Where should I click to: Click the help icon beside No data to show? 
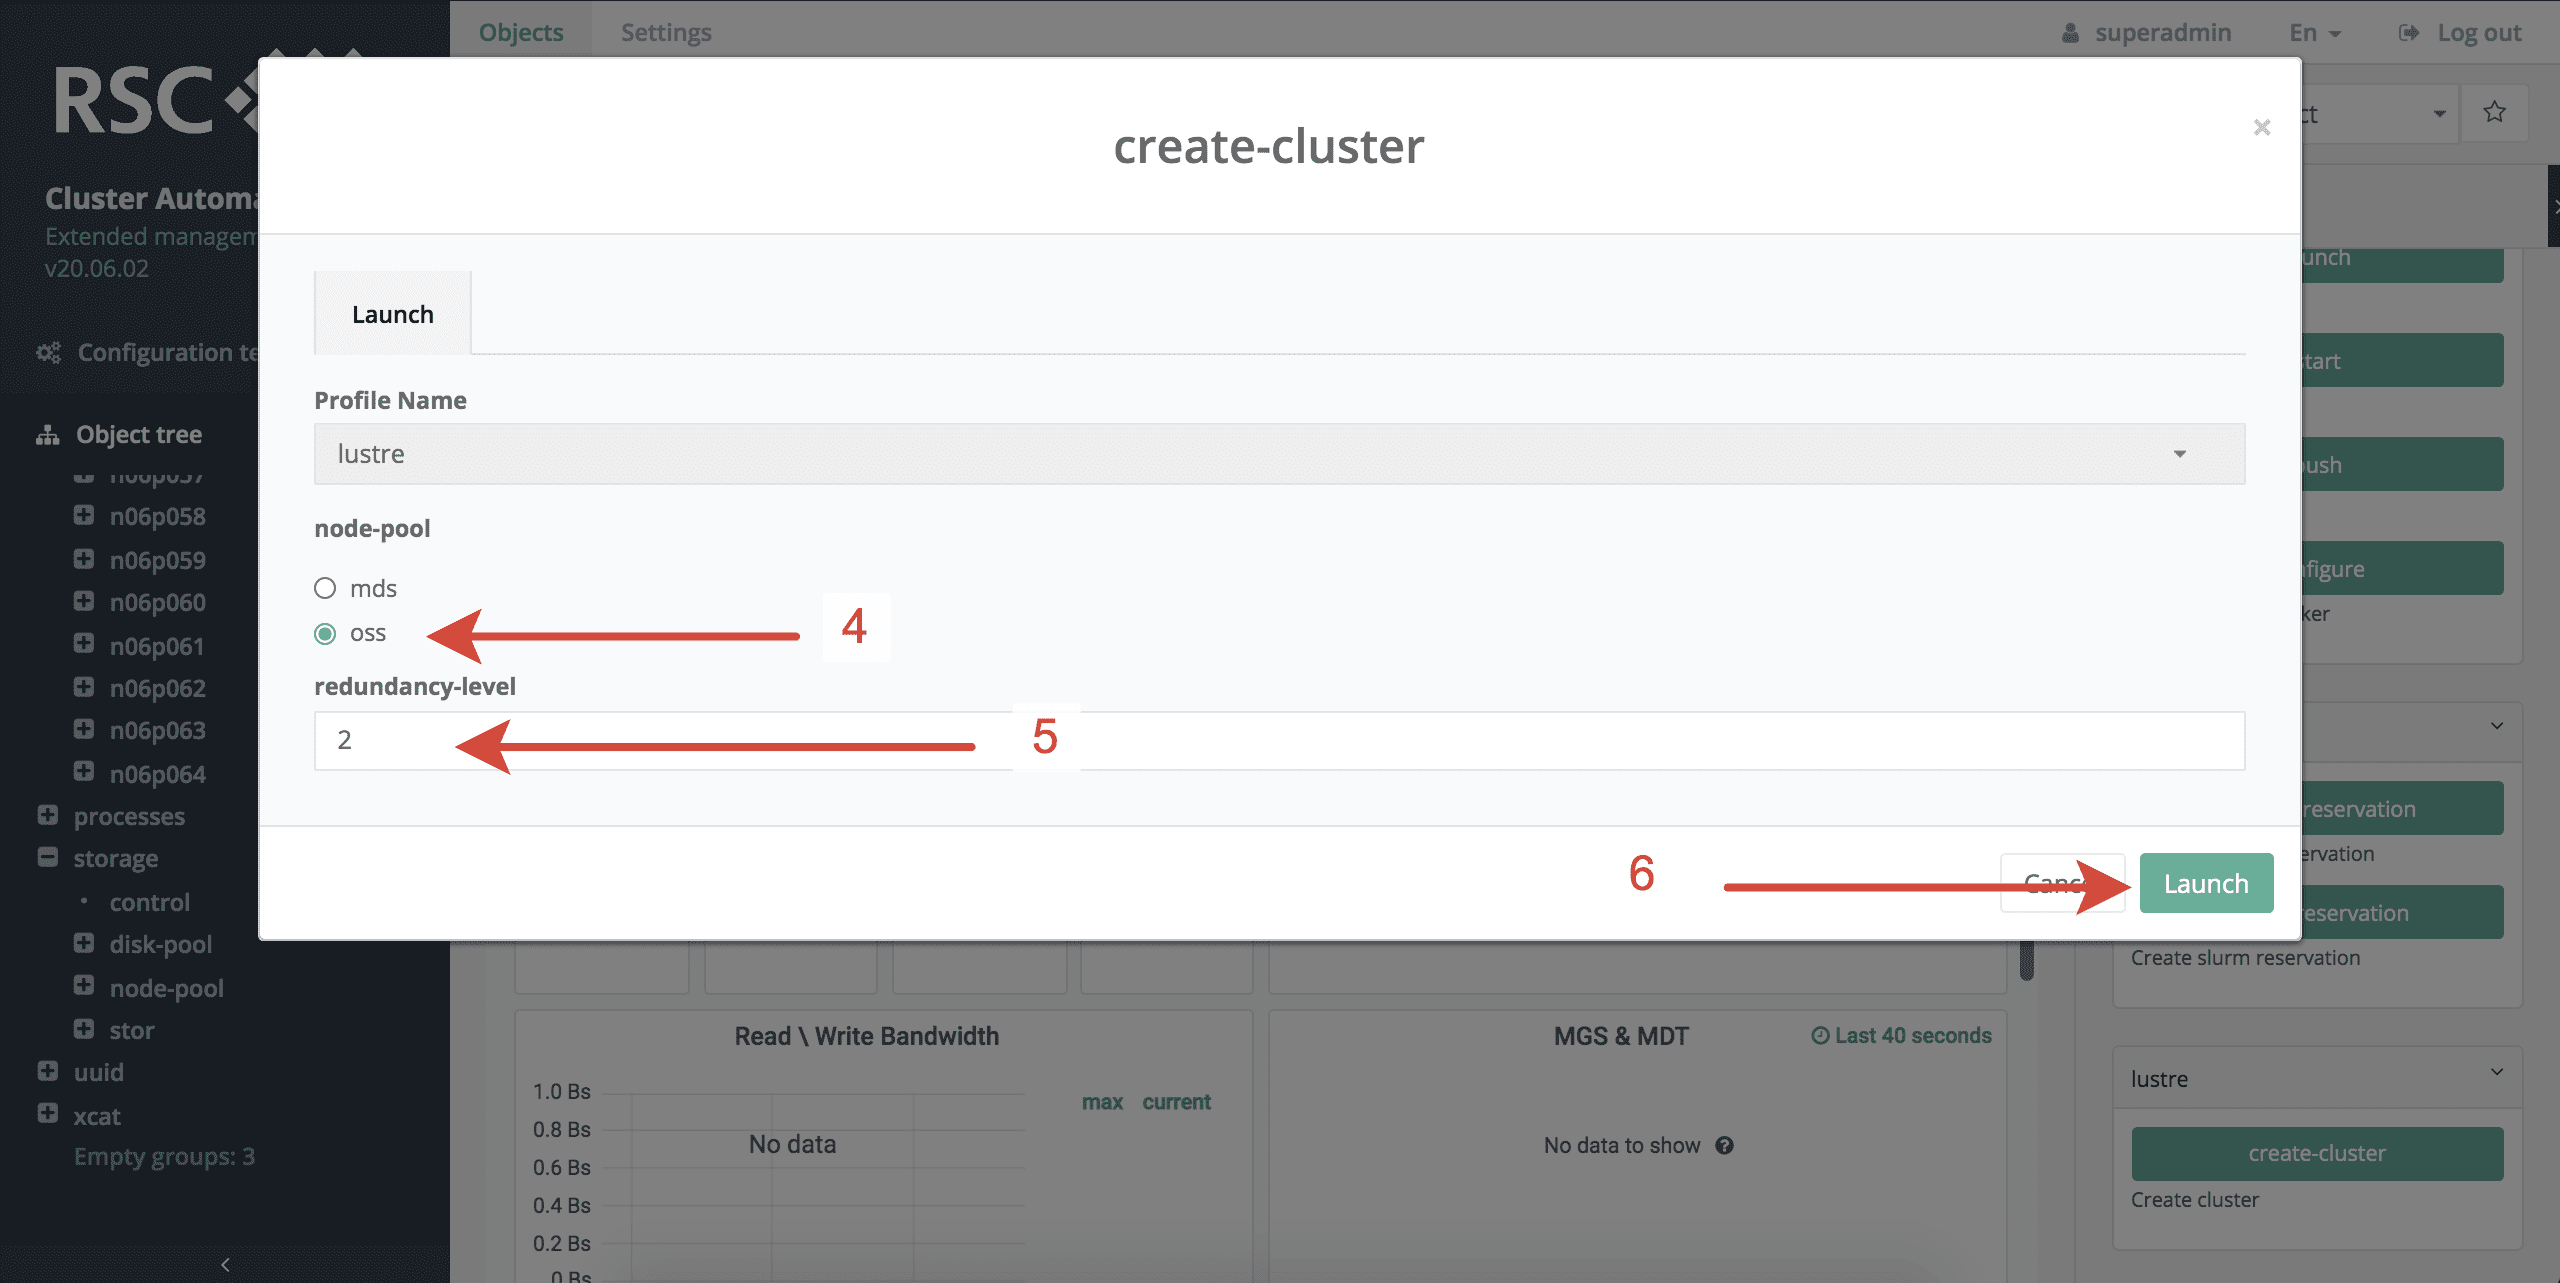(x=1727, y=1145)
